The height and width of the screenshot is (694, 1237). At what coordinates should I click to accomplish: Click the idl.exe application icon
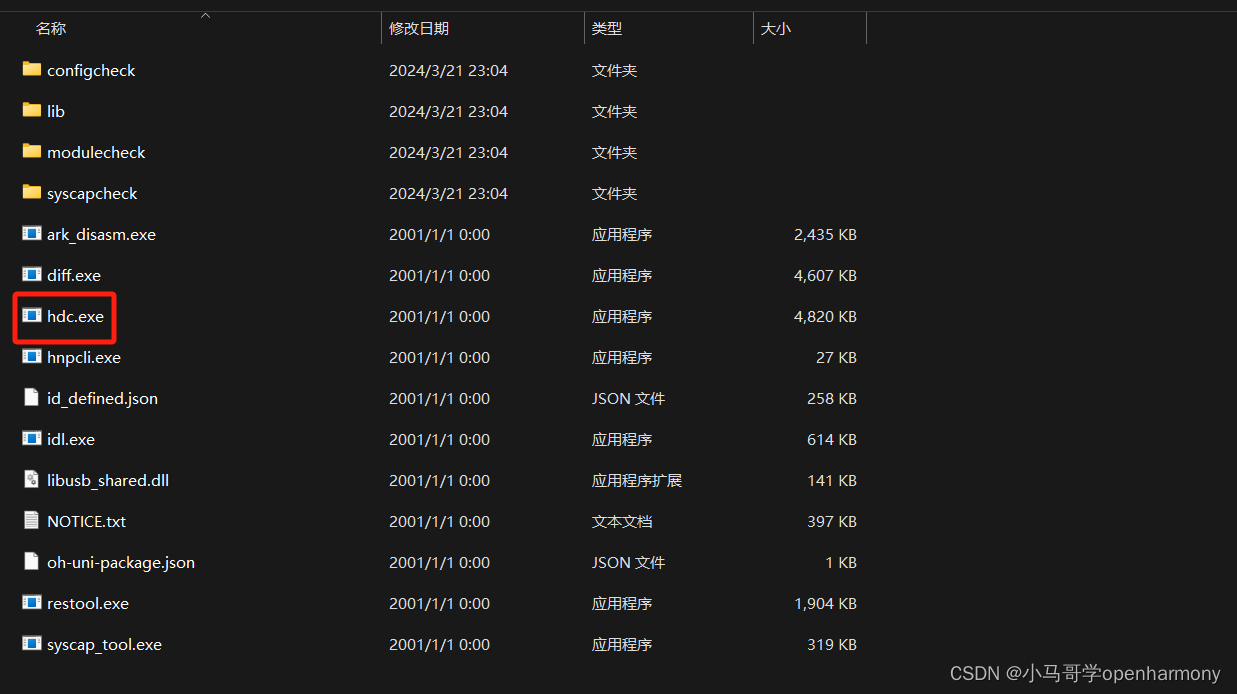click(x=32, y=439)
